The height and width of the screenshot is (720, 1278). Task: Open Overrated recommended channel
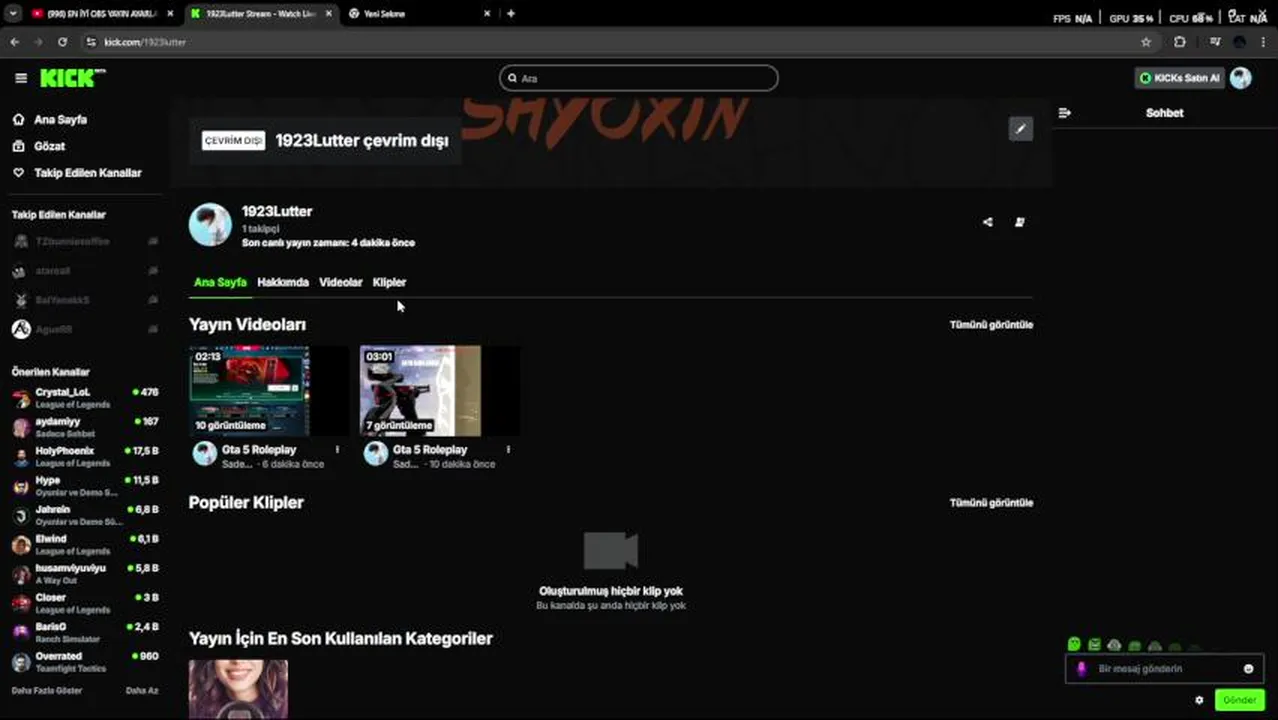tap(85, 662)
